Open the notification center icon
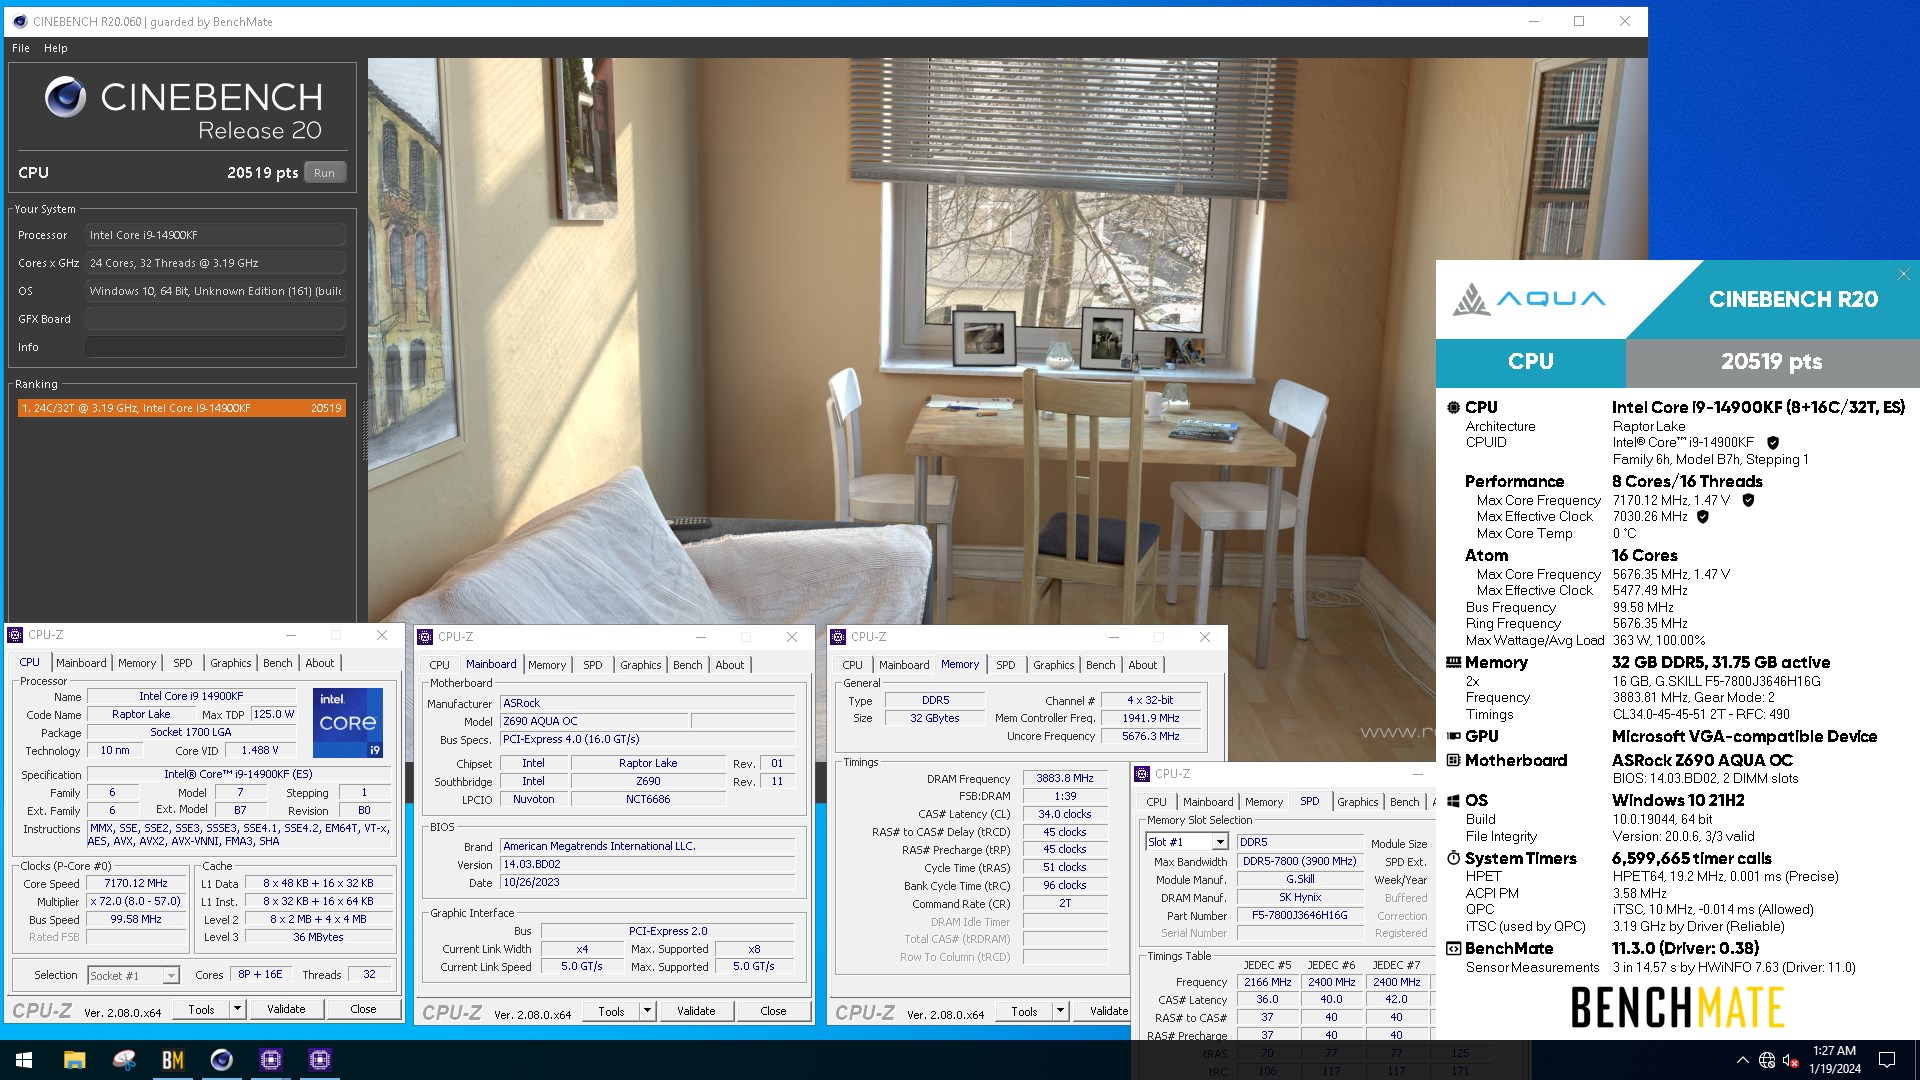1920x1080 pixels. pos(1887,1060)
